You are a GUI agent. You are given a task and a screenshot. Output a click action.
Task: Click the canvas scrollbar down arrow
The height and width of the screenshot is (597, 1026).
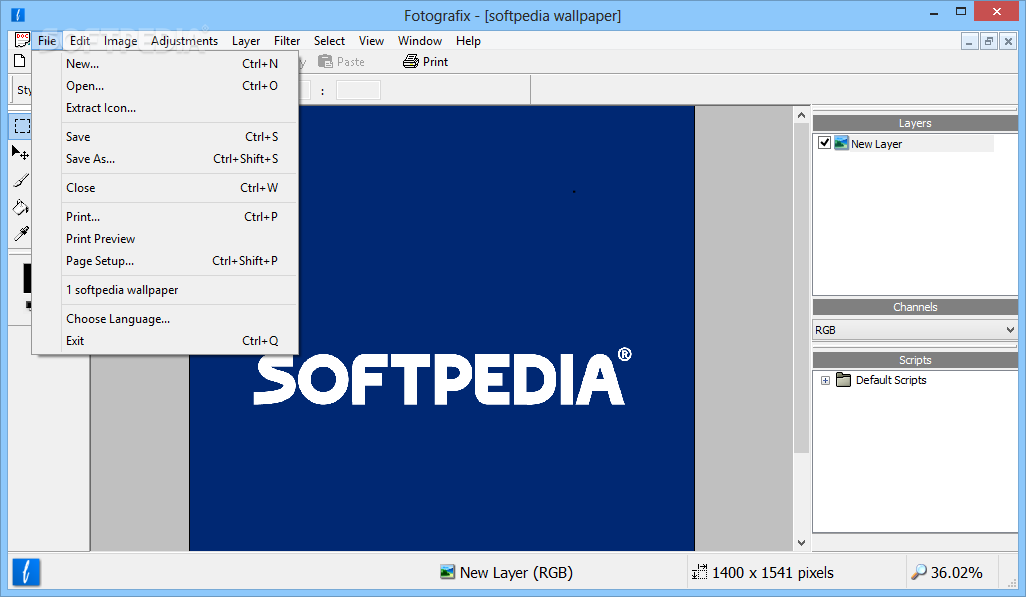click(x=802, y=543)
